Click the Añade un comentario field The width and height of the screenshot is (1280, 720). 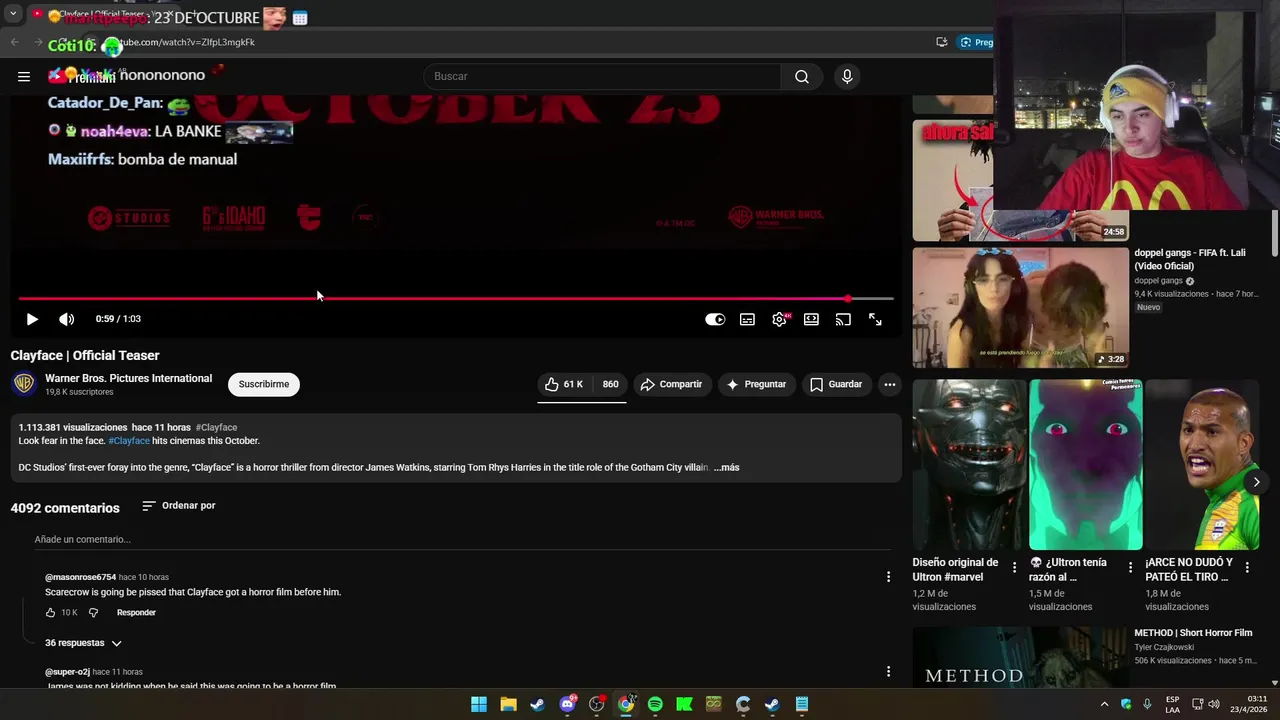pos(462,540)
